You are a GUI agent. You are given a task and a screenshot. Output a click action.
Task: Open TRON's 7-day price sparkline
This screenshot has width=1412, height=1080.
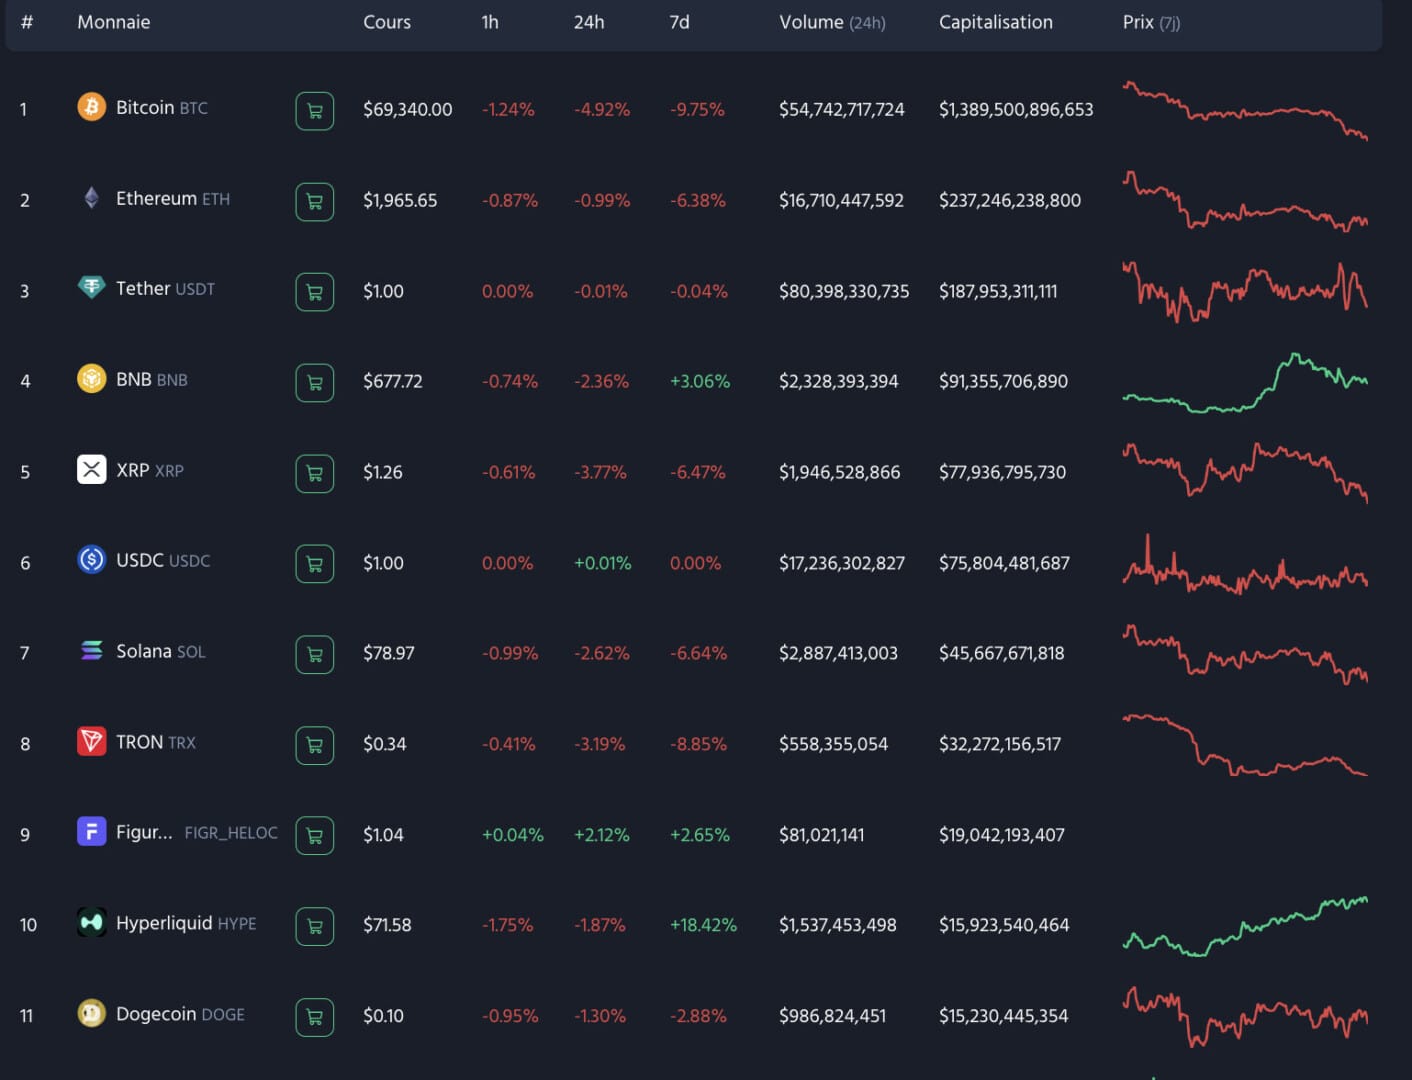[x=1245, y=745]
